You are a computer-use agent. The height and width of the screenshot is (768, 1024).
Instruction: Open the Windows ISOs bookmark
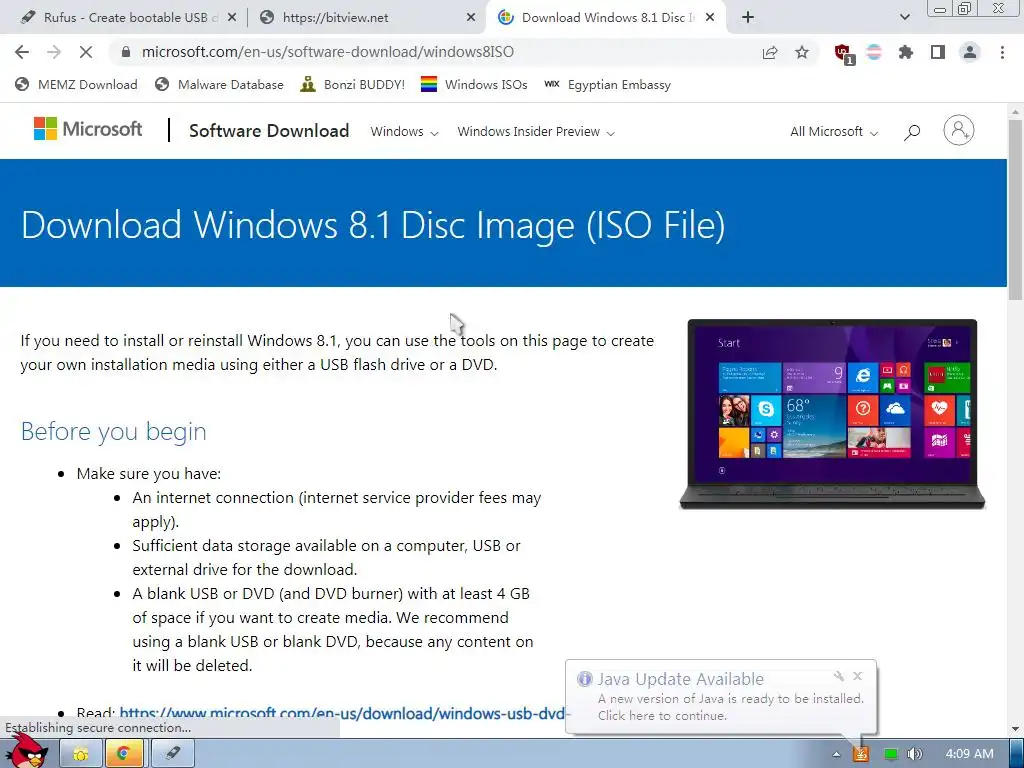pyautogui.click(x=474, y=85)
